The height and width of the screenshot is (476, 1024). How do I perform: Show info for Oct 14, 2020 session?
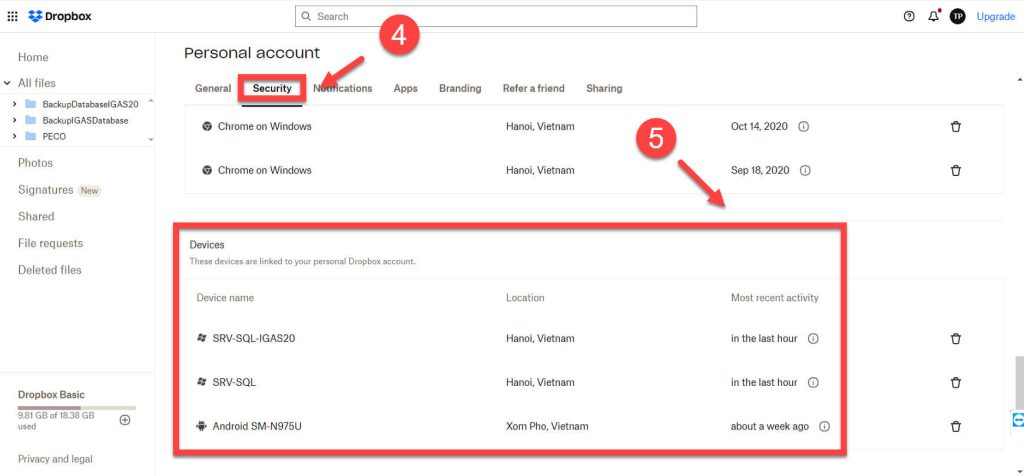(x=804, y=127)
